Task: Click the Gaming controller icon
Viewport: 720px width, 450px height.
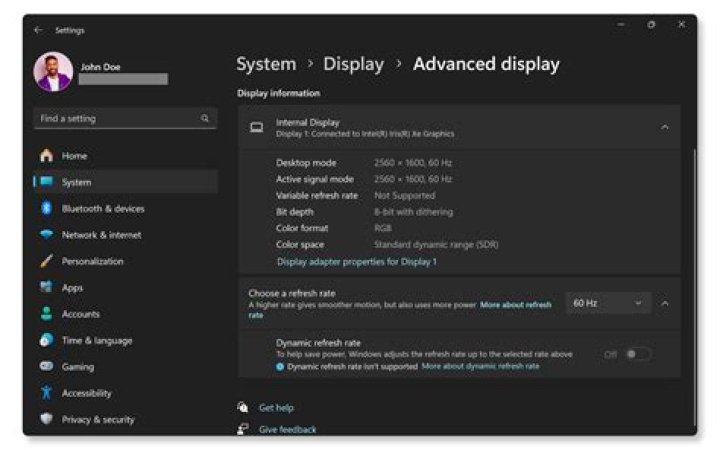Action: click(46, 366)
